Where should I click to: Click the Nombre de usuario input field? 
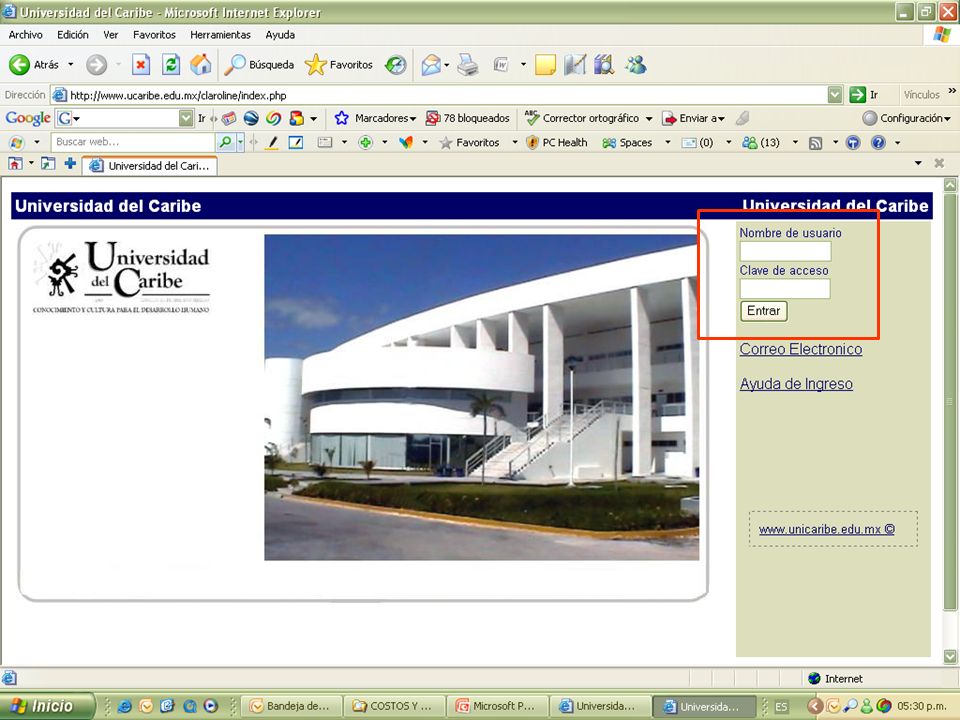[785, 251]
